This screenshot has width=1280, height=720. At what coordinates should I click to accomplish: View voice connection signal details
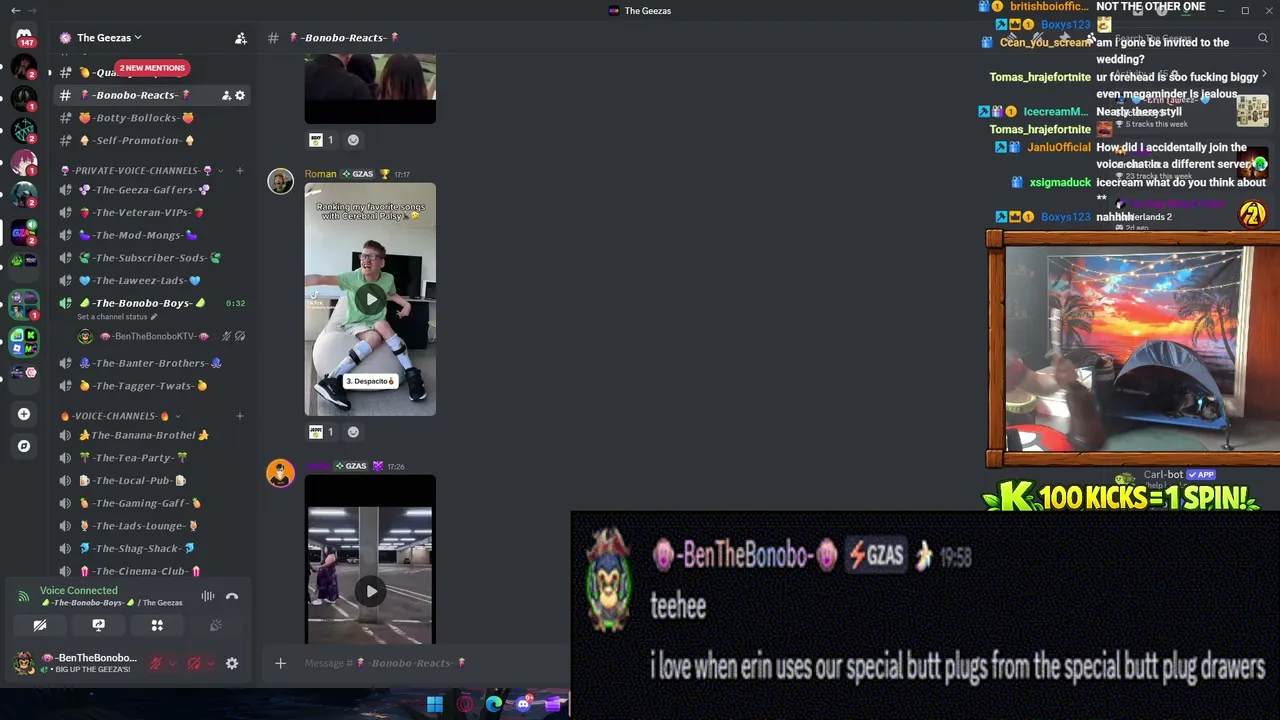tap(23, 597)
